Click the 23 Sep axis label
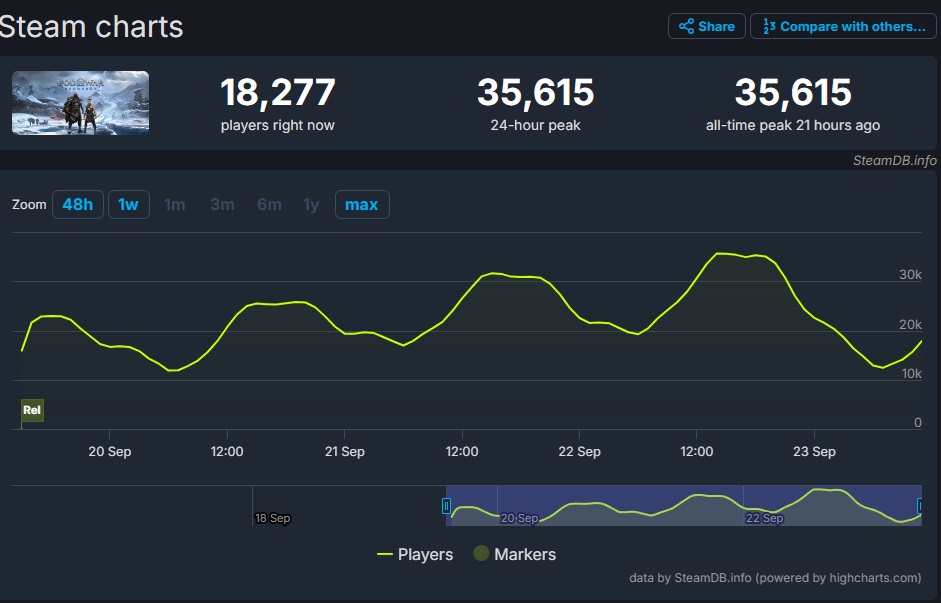 (814, 452)
